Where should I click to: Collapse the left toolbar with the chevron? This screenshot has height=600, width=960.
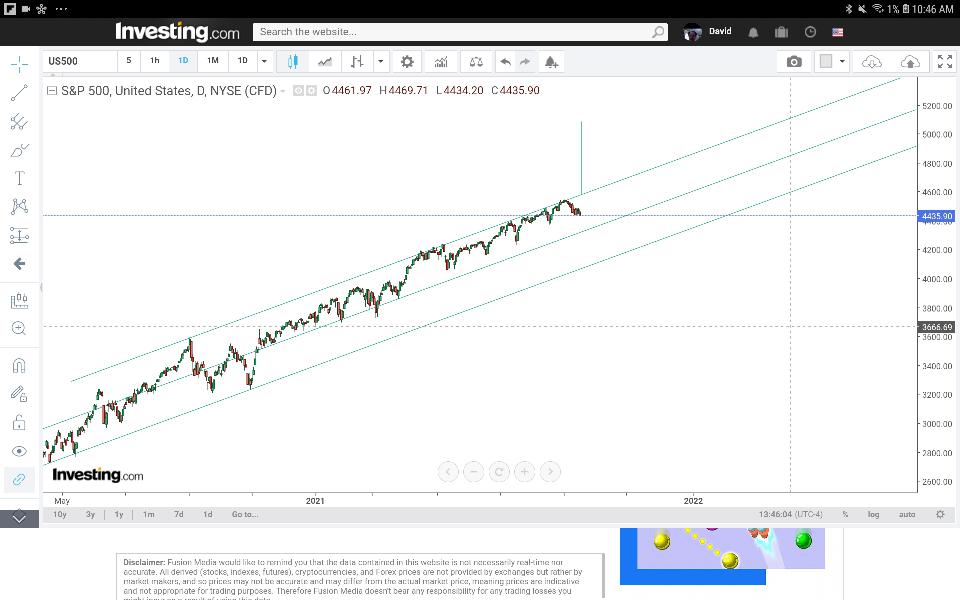click(x=20, y=519)
